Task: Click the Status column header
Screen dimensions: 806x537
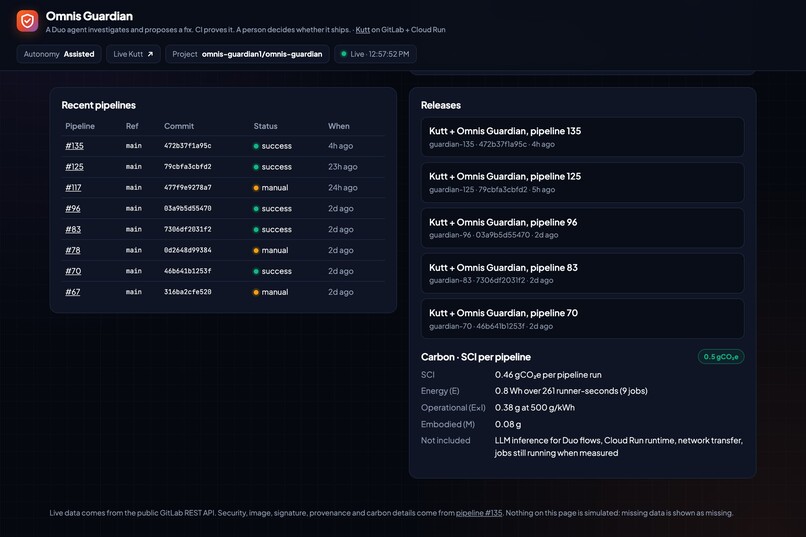Action: [265, 126]
